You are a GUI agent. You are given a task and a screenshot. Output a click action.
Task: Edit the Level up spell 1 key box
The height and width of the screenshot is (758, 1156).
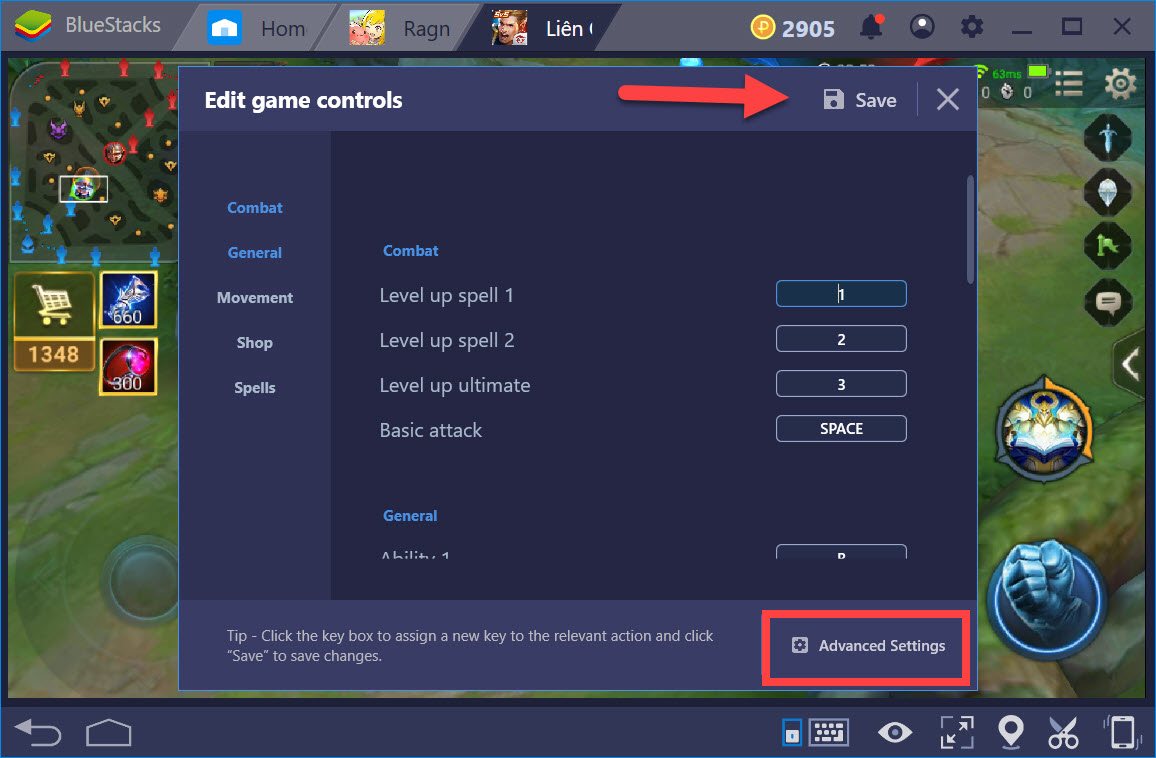[841, 294]
